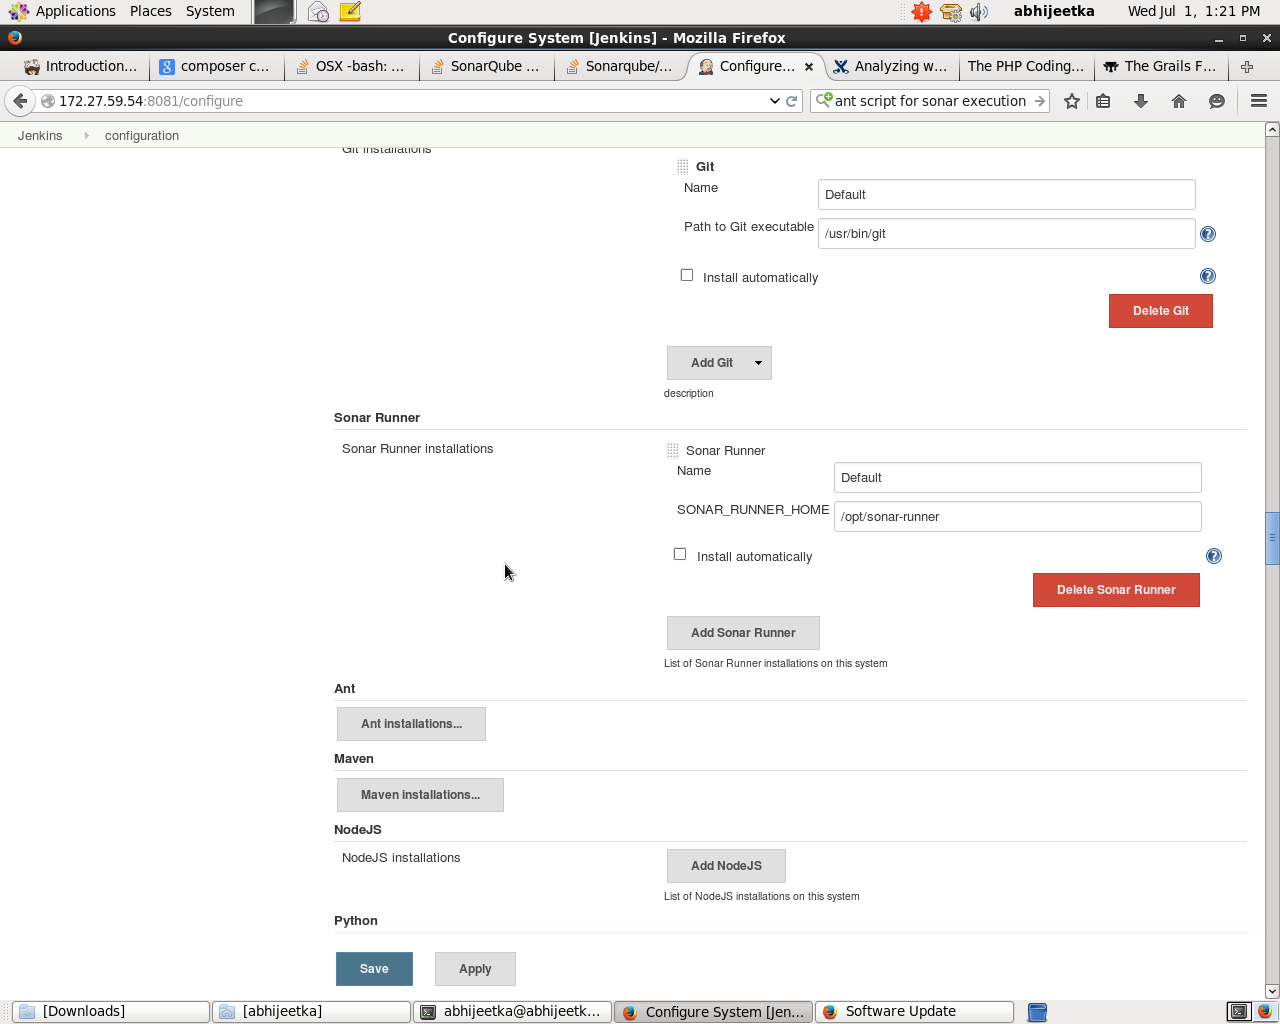Go to Firefox home page icon

(1179, 101)
